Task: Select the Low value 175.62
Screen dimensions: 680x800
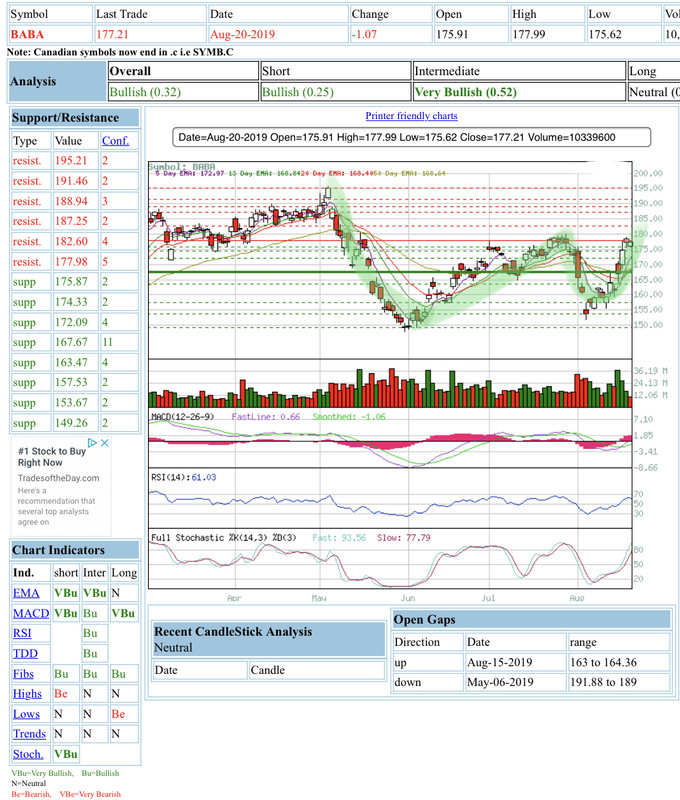Action: tap(624, 35)
